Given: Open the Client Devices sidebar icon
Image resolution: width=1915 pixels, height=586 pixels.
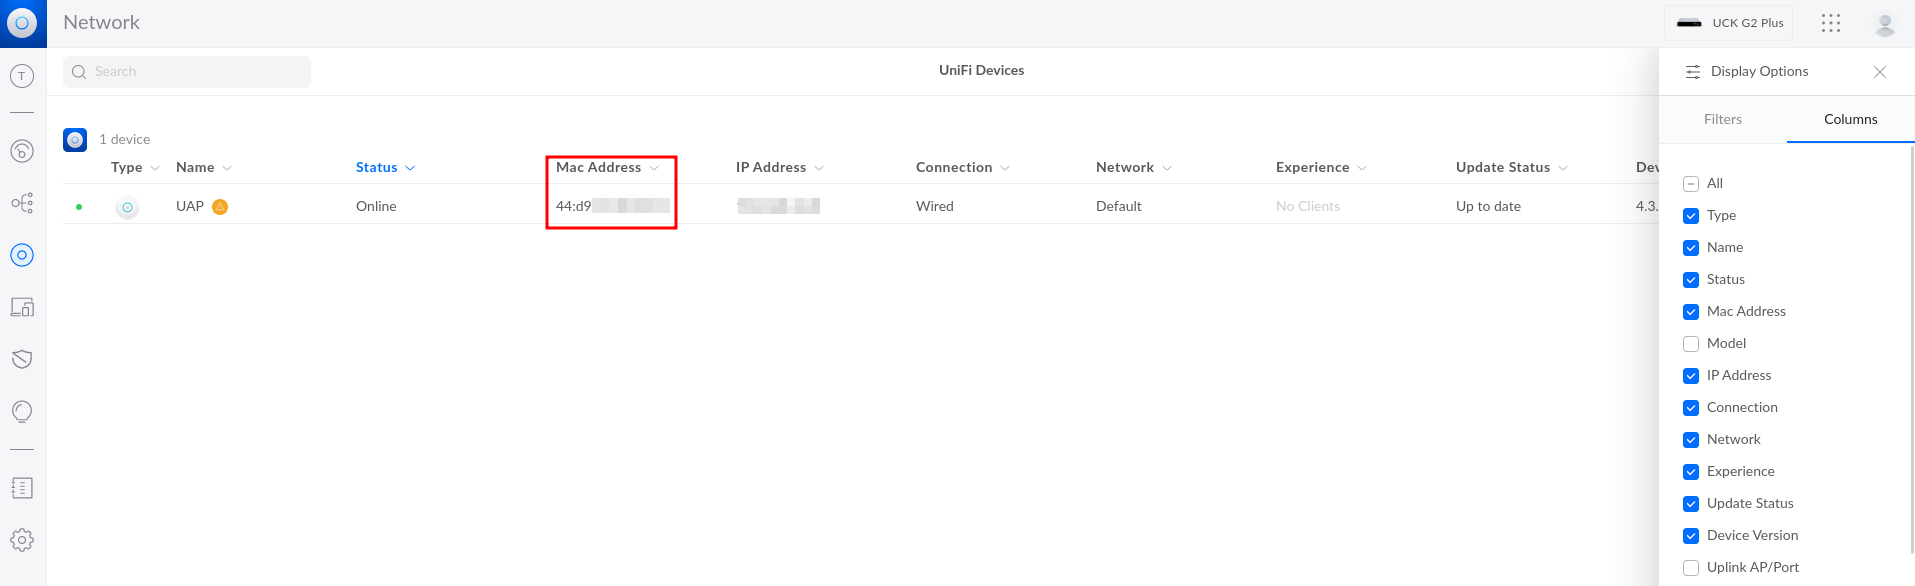Looking at the screenshot, I should [22, 307].
